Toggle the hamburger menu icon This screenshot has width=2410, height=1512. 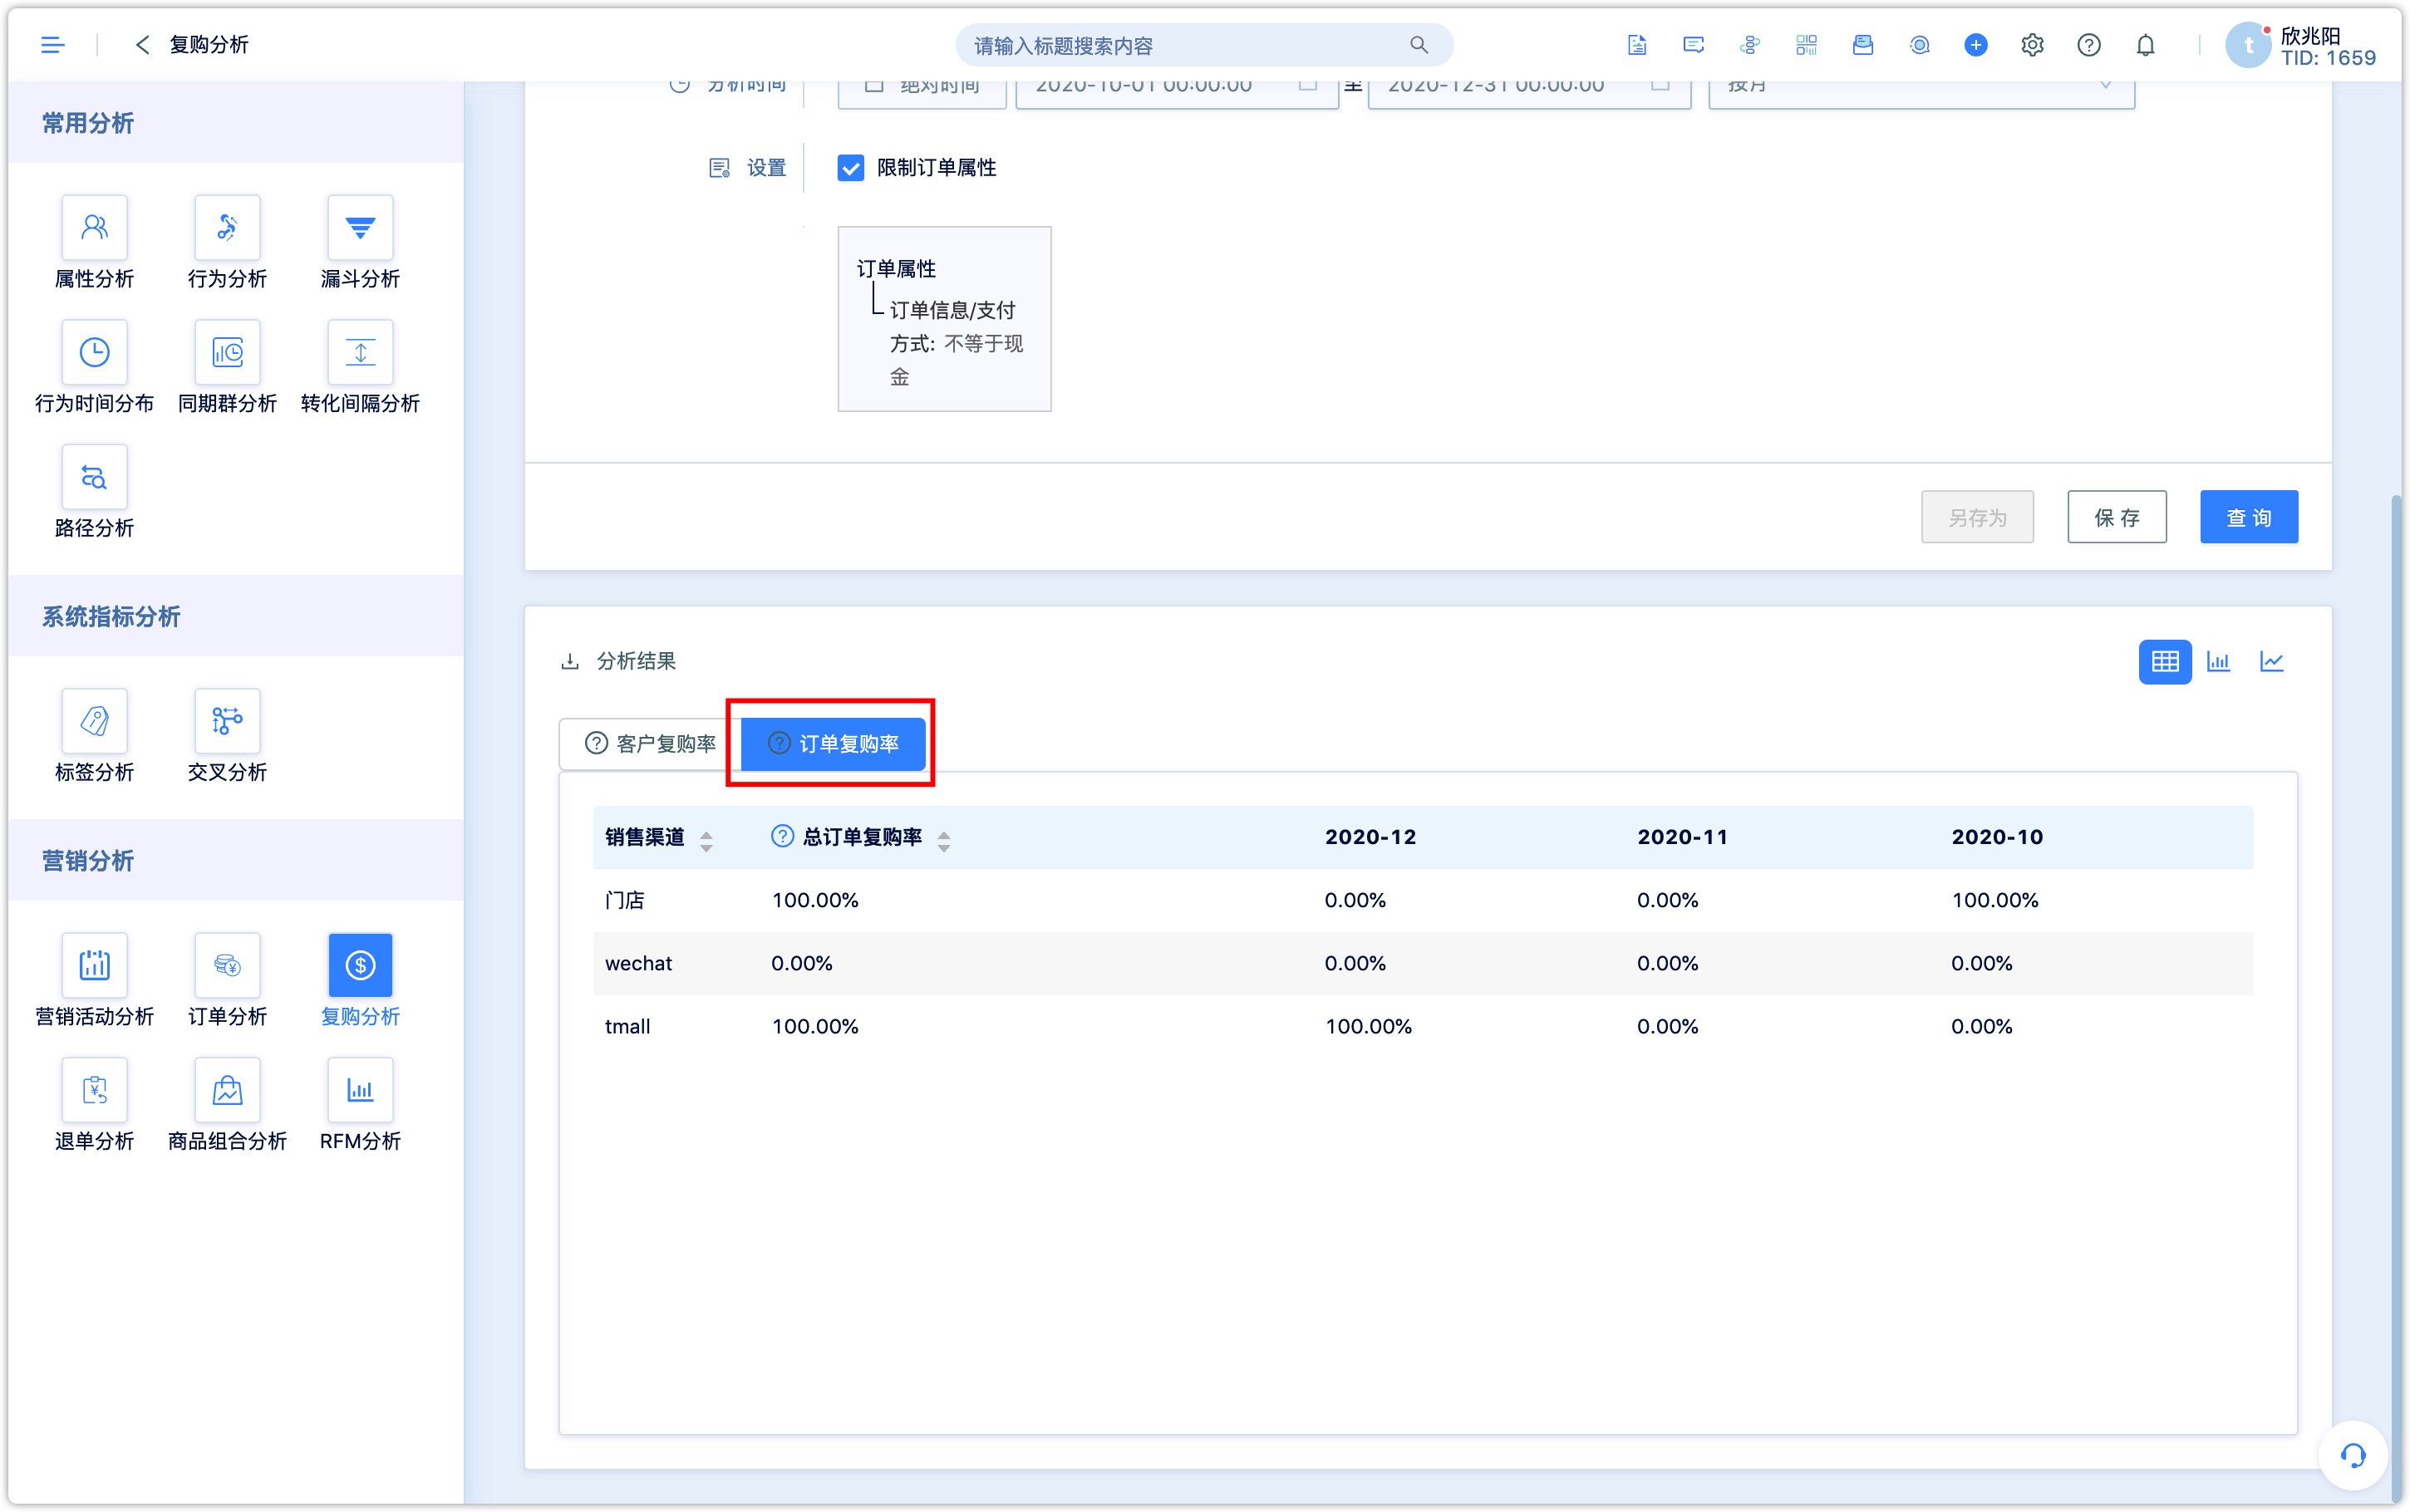point(52,45)
